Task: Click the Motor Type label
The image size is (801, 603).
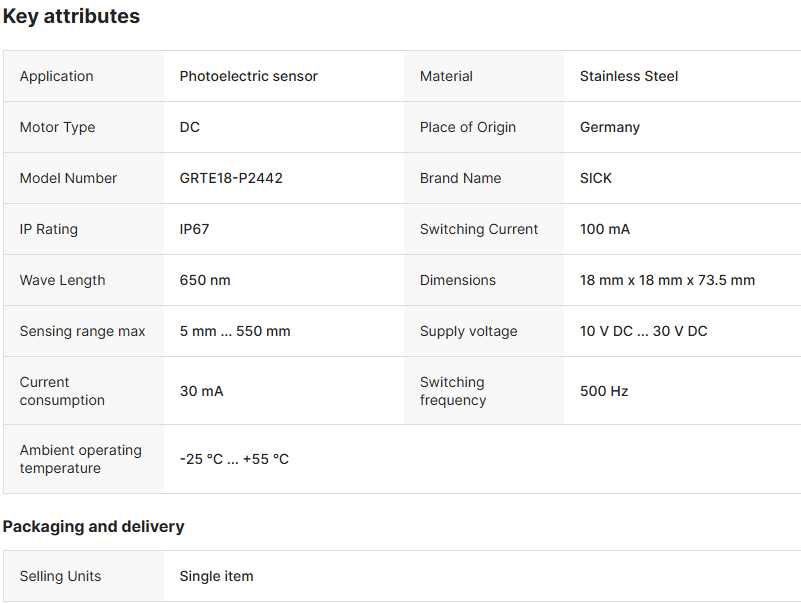Action: pyautogui.click(x=57, y=127)
